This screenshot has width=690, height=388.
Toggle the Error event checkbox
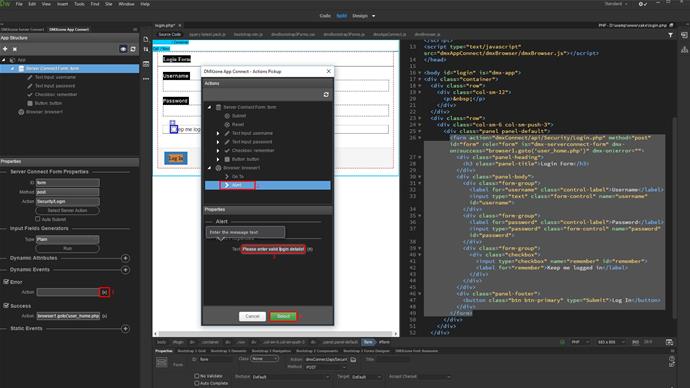[6, 282]
